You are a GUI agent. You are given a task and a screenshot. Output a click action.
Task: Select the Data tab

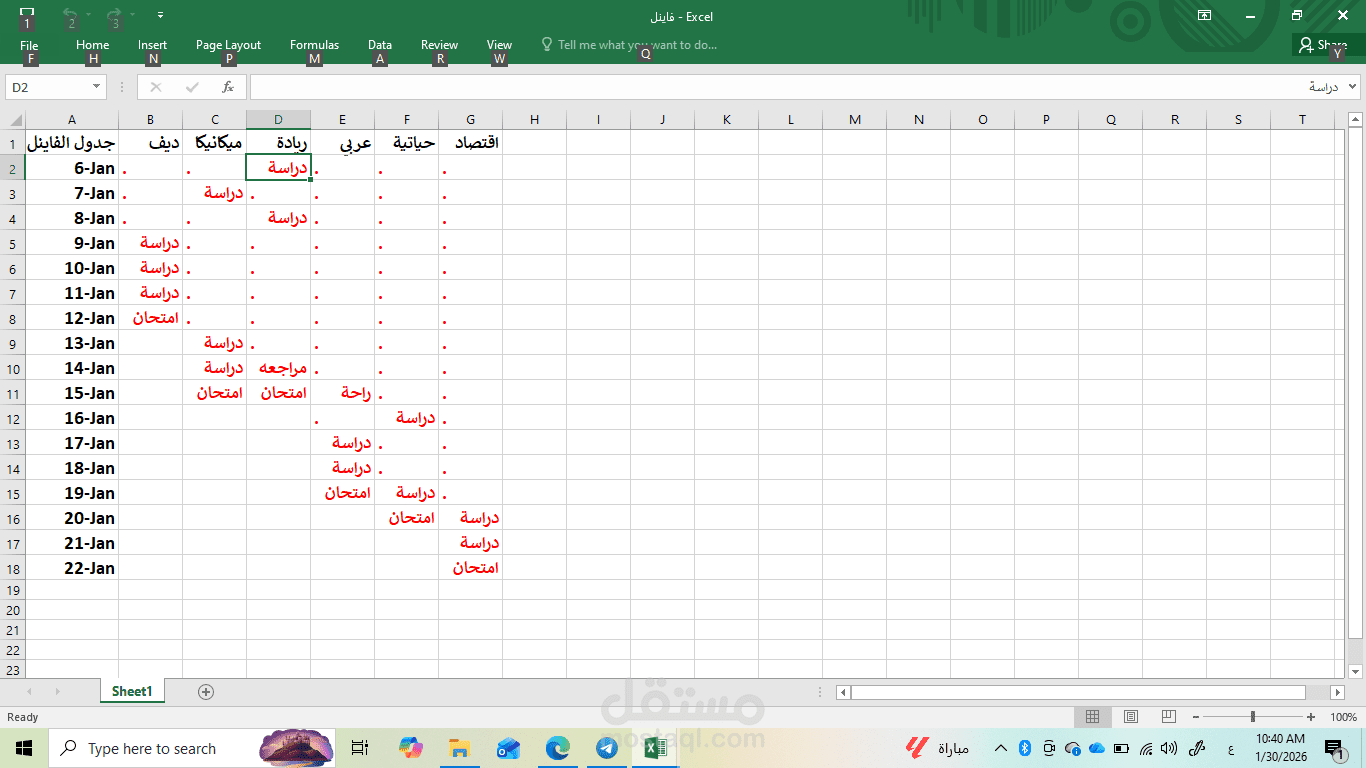[380, 45]
